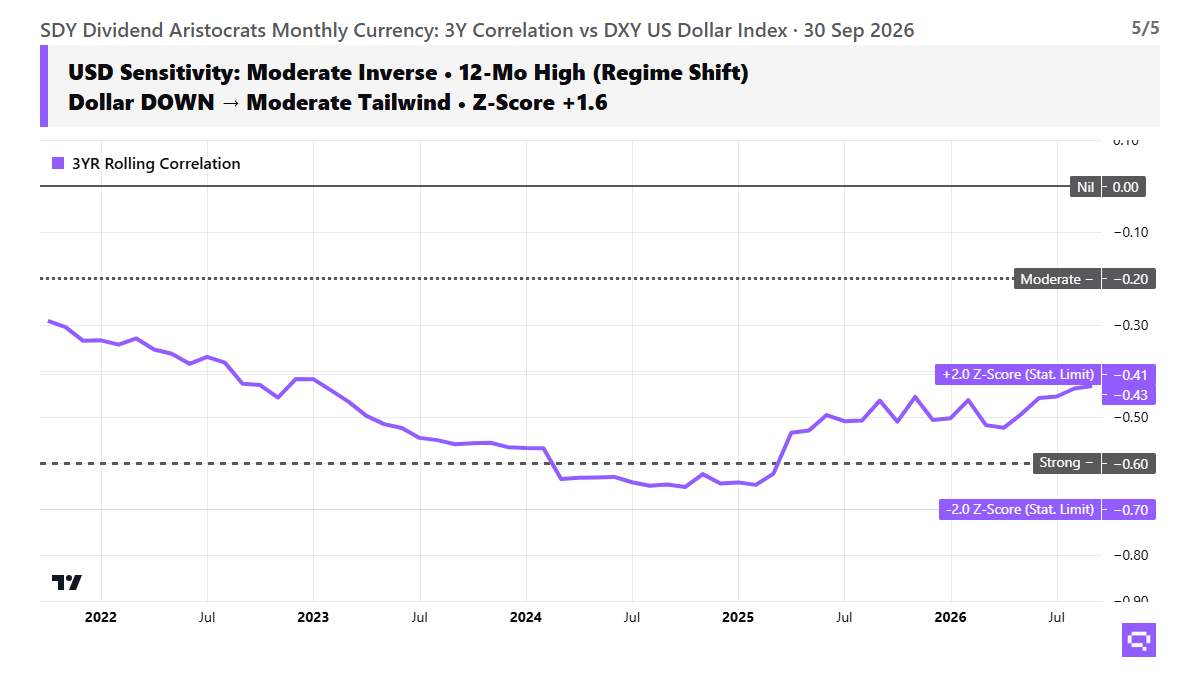
Task: Click the TradingView logo icon
Action: (x=67, y=582)
